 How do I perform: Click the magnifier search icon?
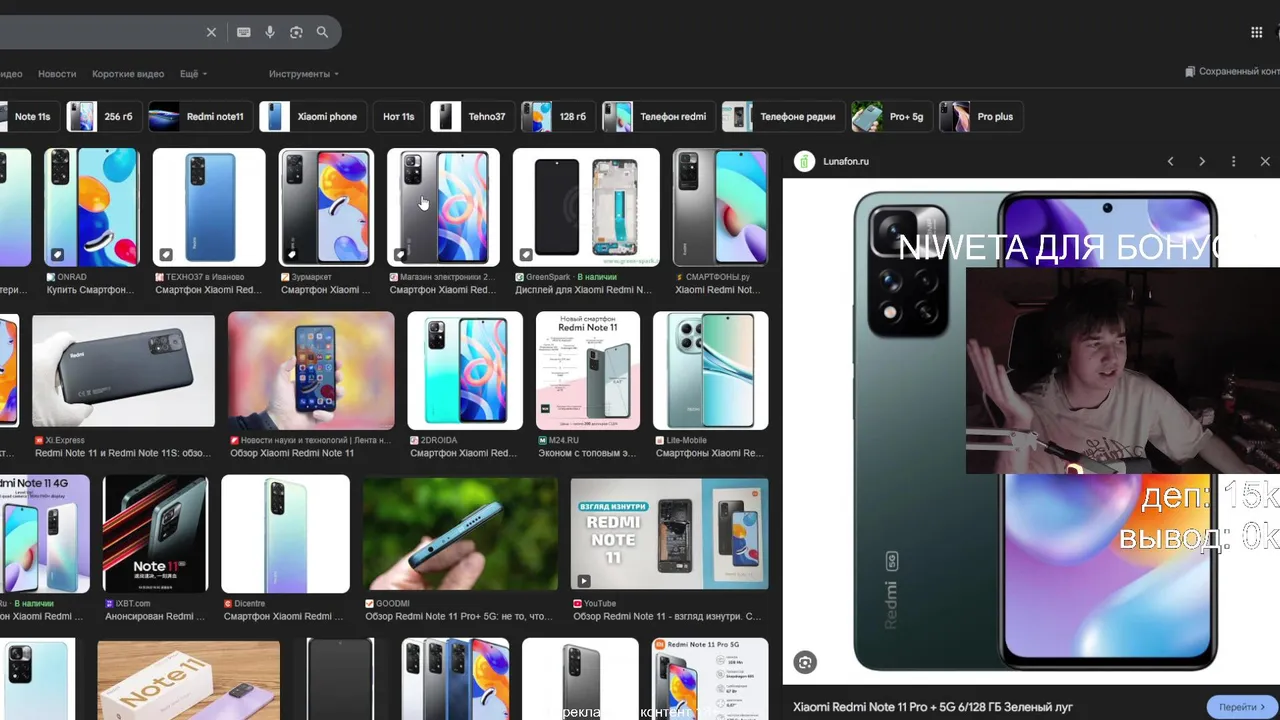(x=322, y=32)
